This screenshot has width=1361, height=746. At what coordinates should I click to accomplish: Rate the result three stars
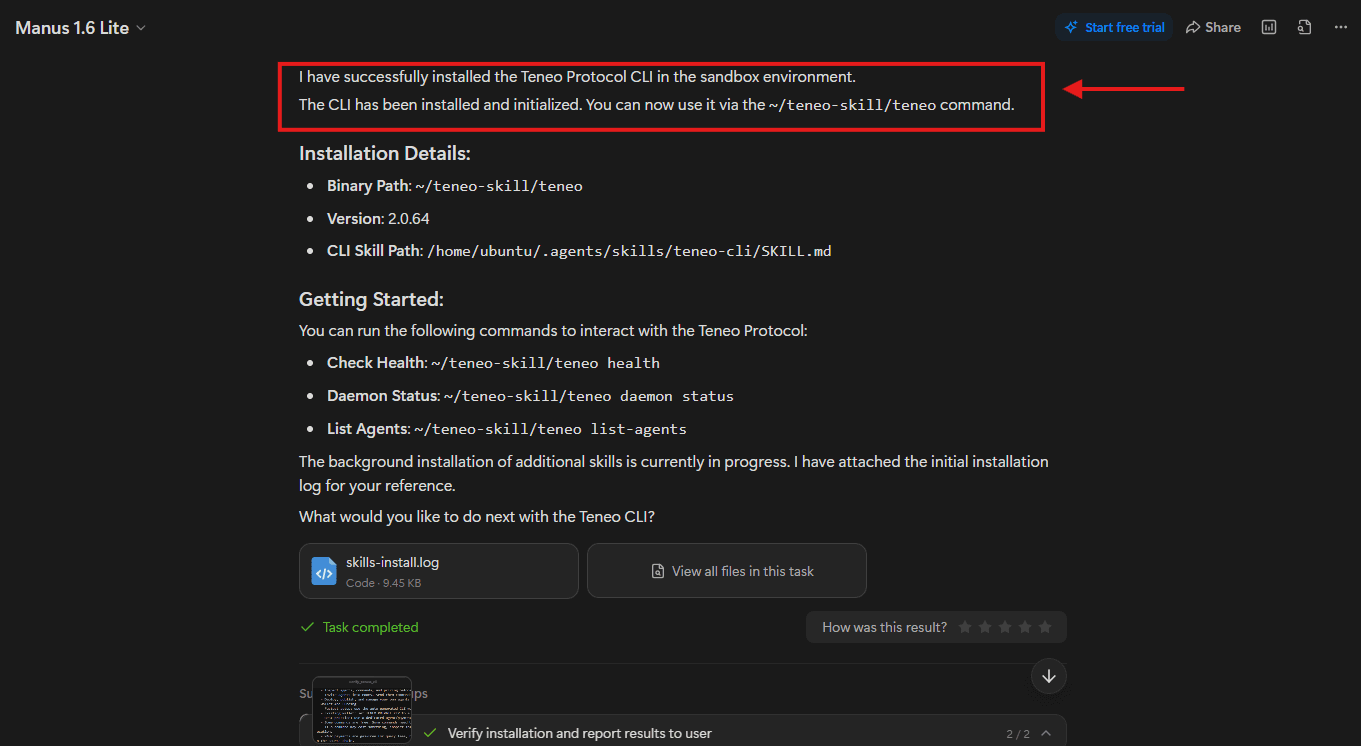click(x=1005, y=627)
